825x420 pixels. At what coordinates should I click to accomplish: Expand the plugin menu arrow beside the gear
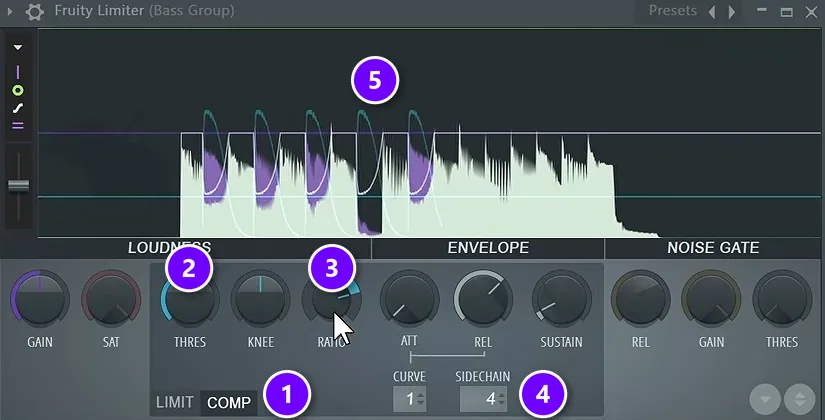click(10, 11)
